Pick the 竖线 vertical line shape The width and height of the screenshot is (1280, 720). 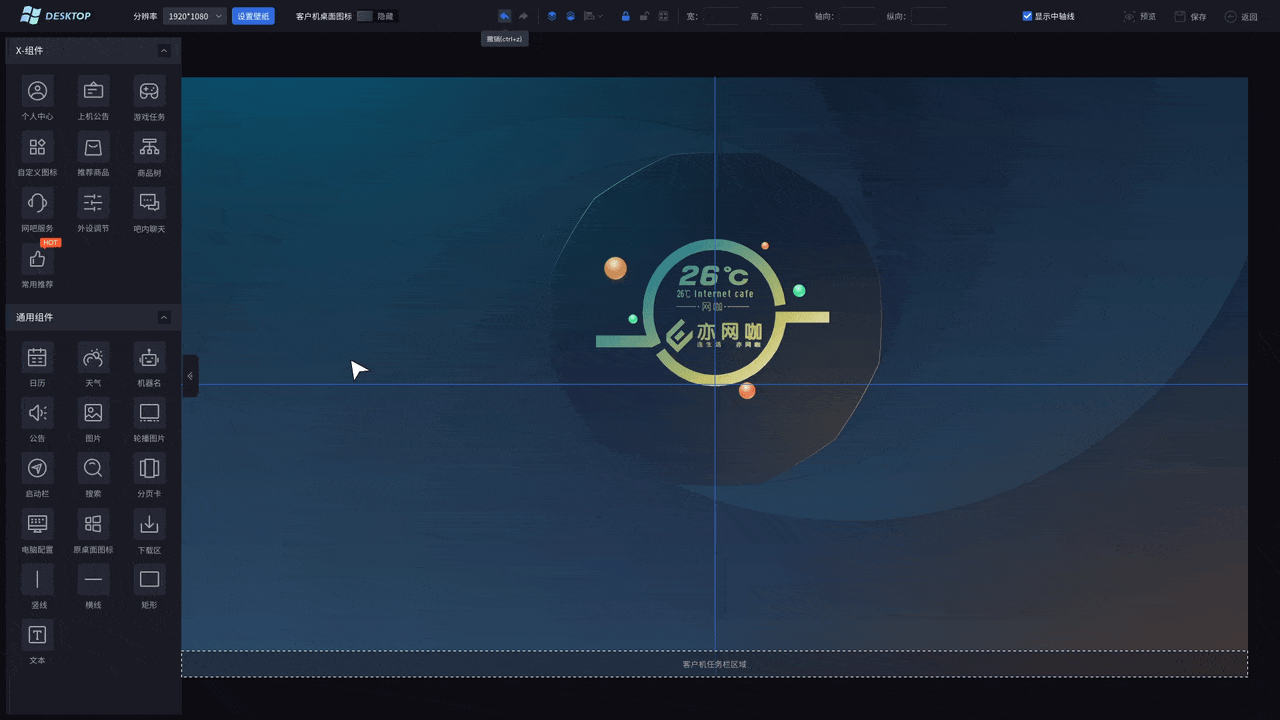pos(37,579)
